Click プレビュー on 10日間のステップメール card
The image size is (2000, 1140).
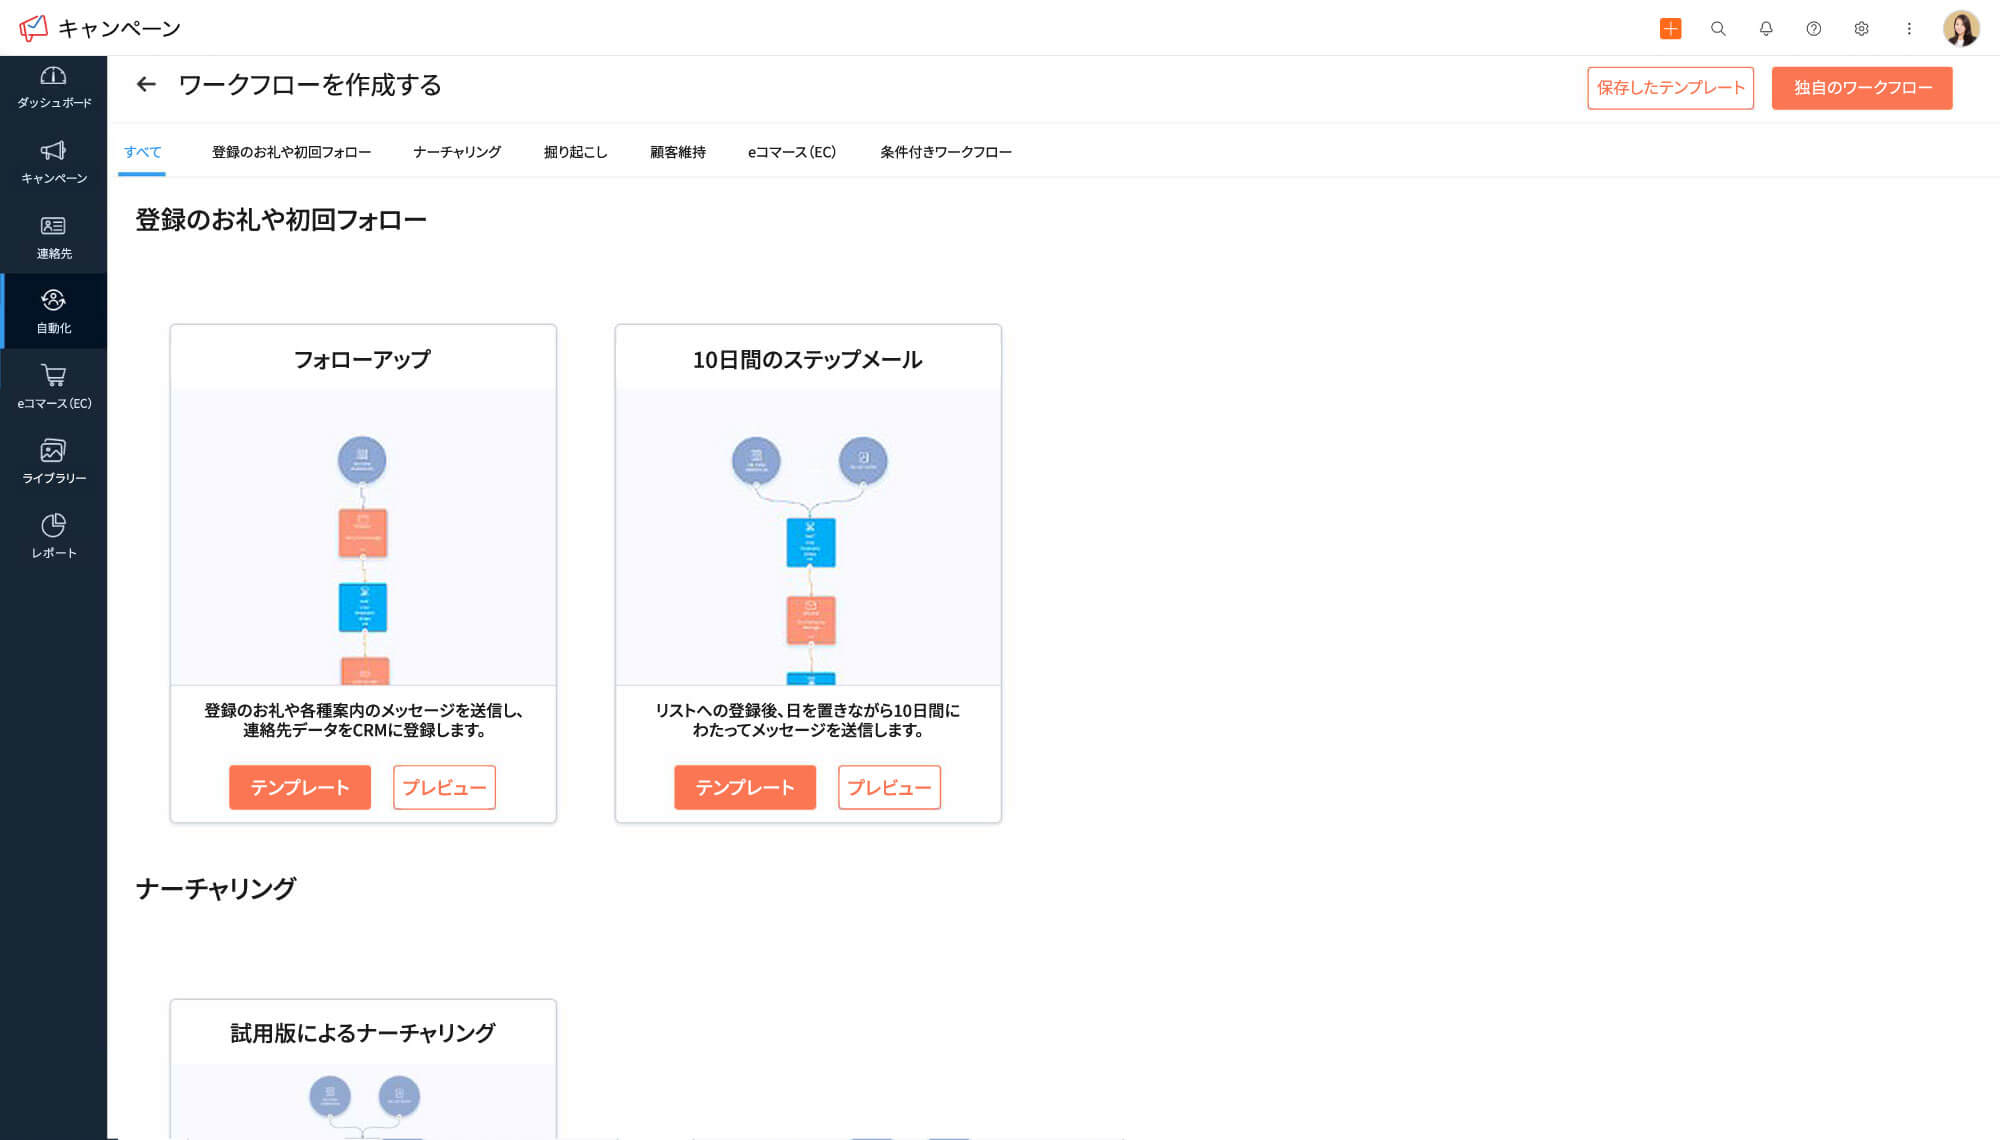coord(889,787)
